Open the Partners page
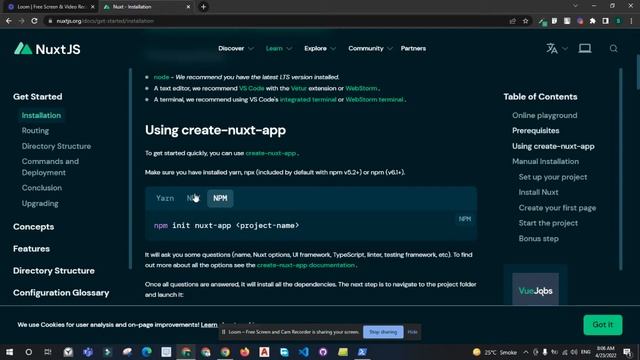 (x=413, y=49)
